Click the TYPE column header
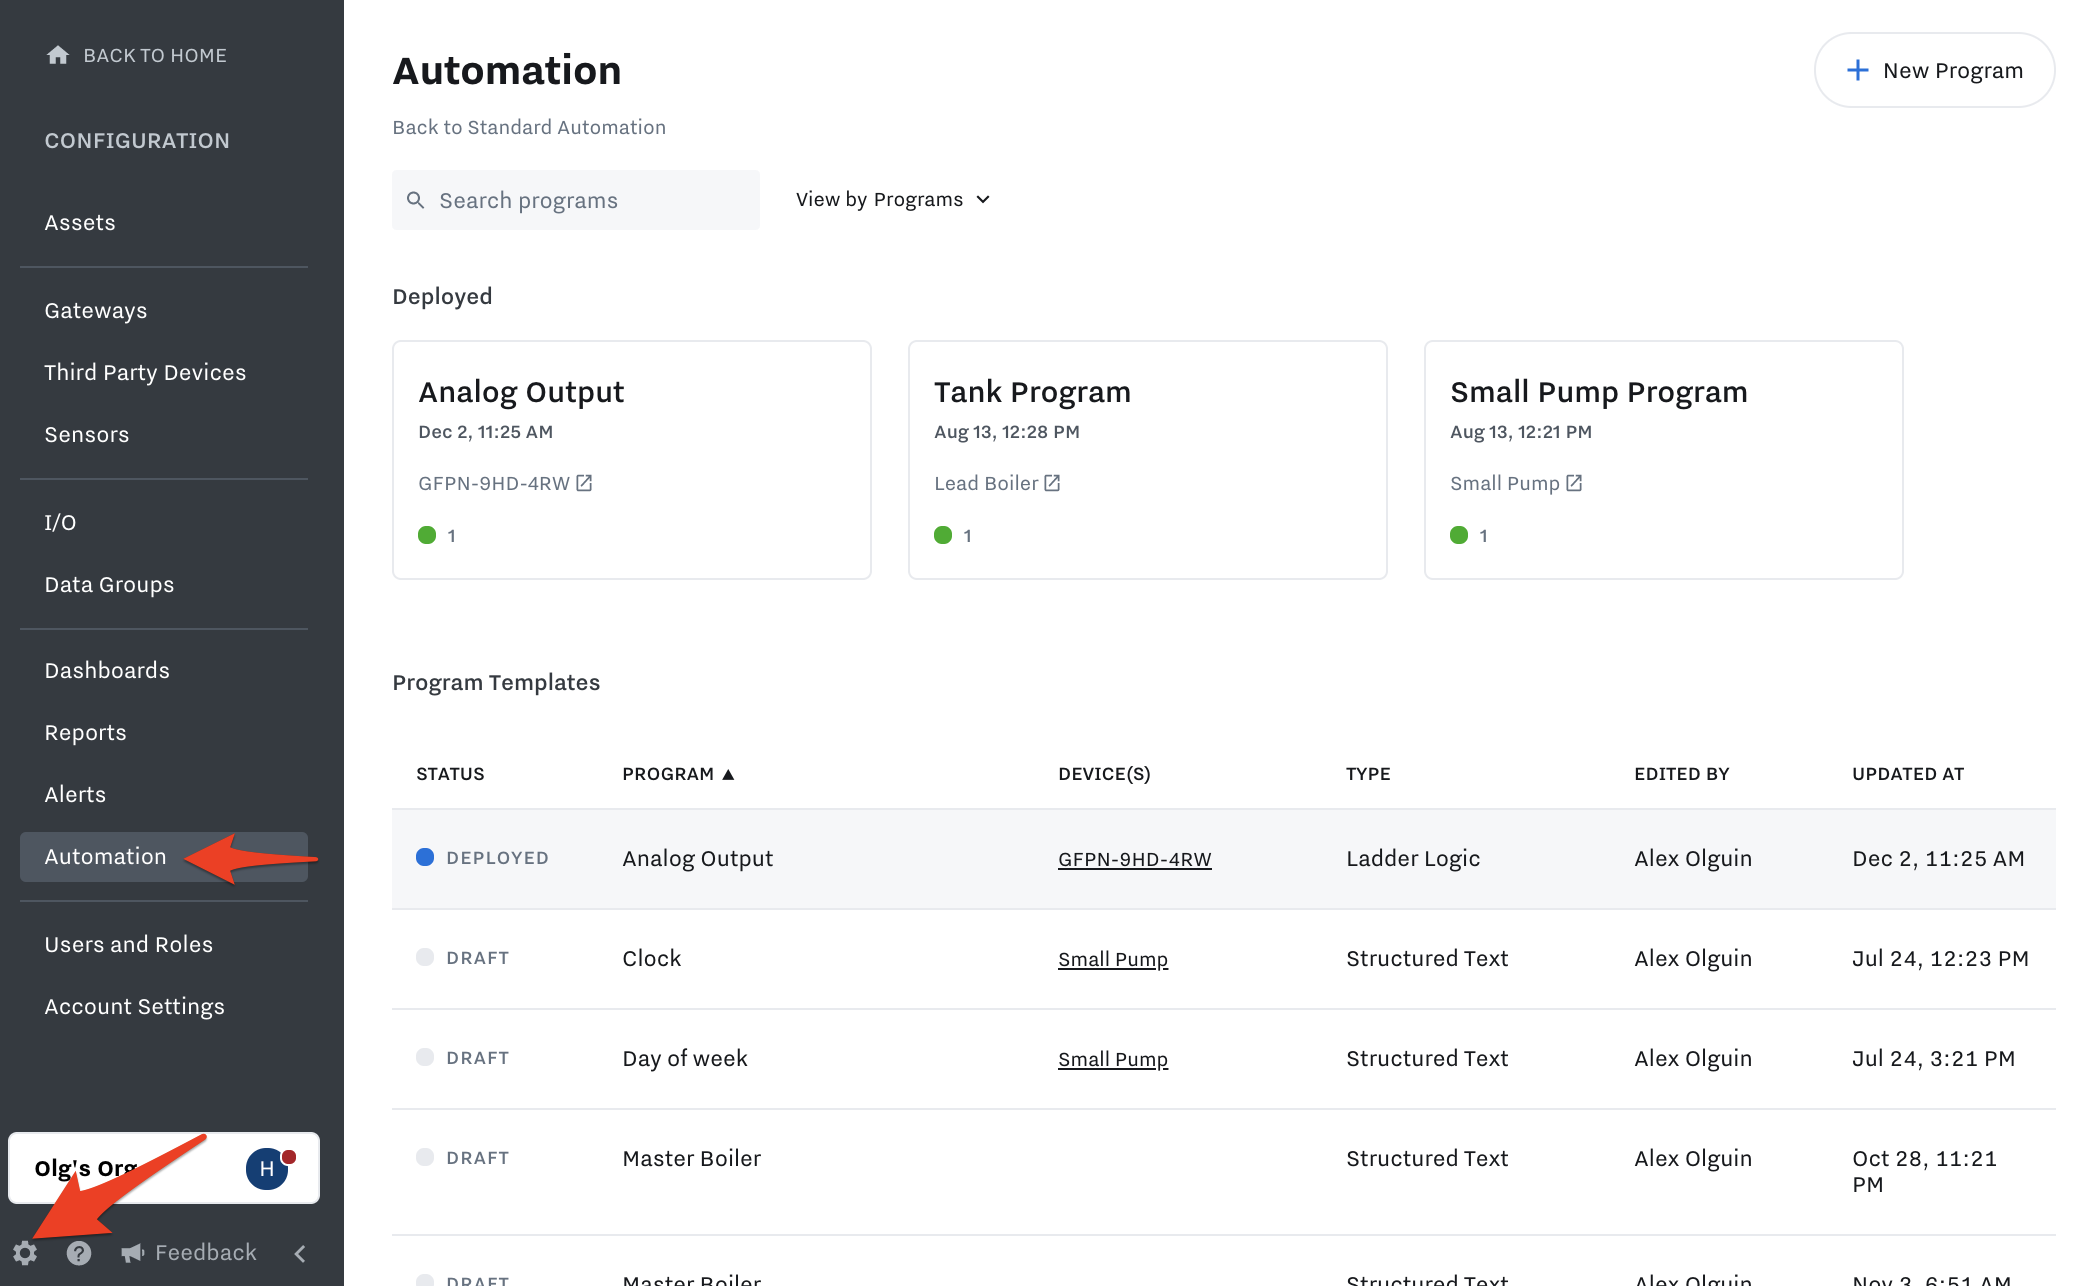2084x1286 pixels. (1368, 774)
